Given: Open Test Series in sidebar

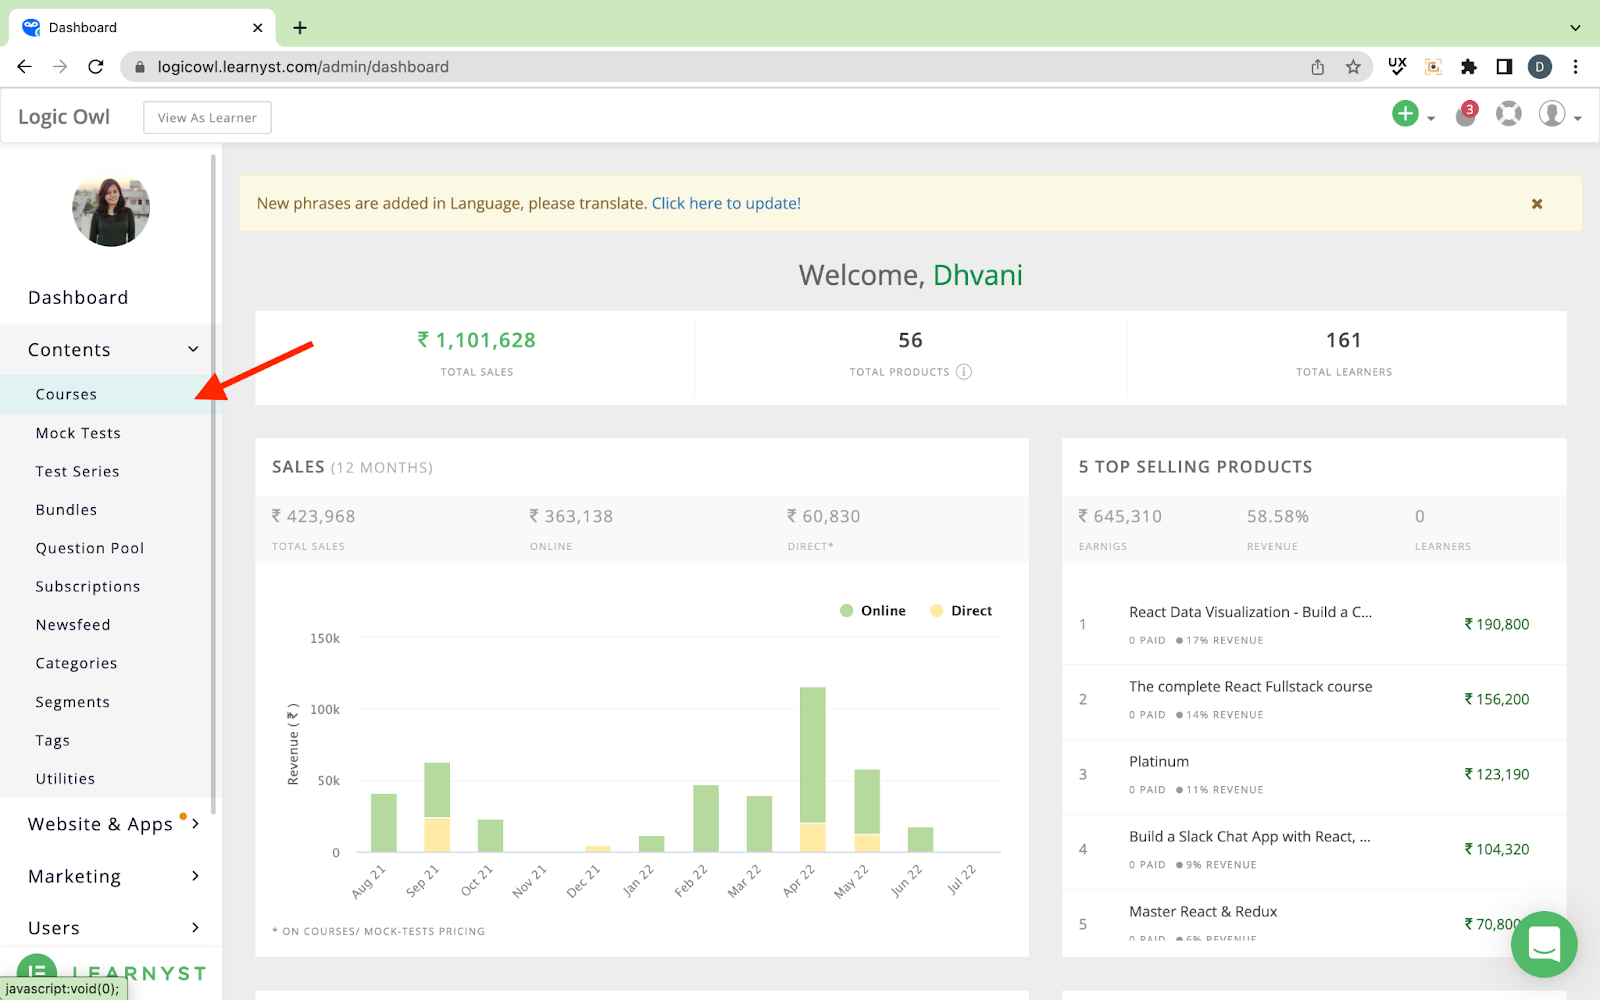Looking at the screenshot, I should 77,472.
